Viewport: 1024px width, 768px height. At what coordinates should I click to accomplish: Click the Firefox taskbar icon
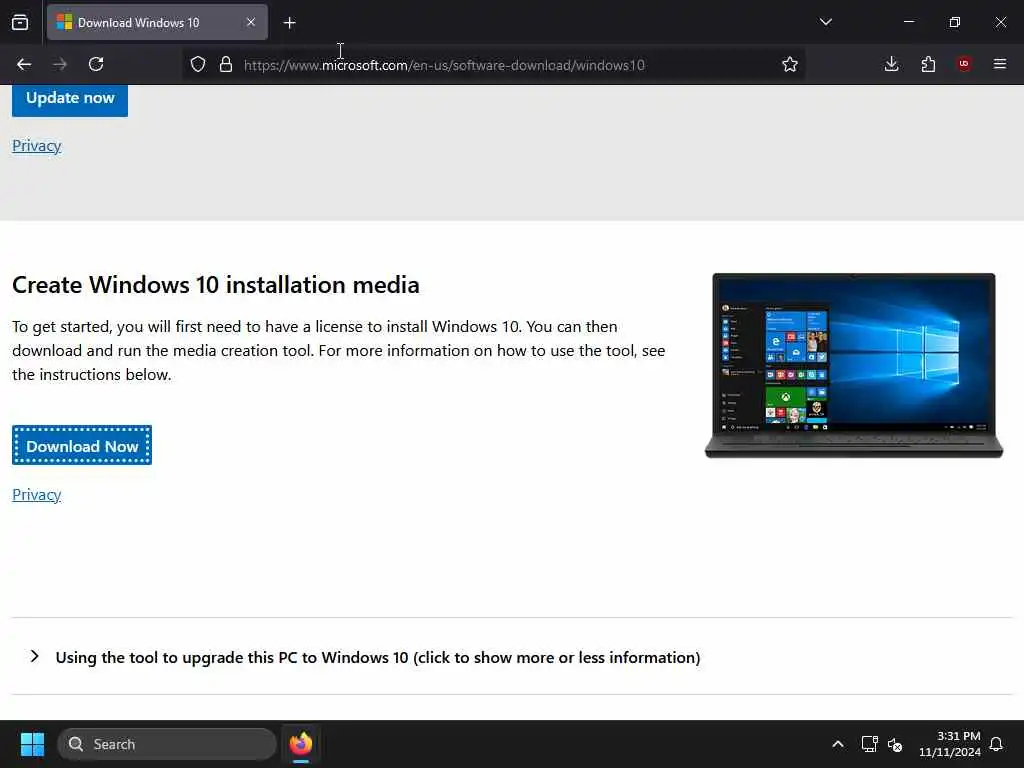coord(300,744)
